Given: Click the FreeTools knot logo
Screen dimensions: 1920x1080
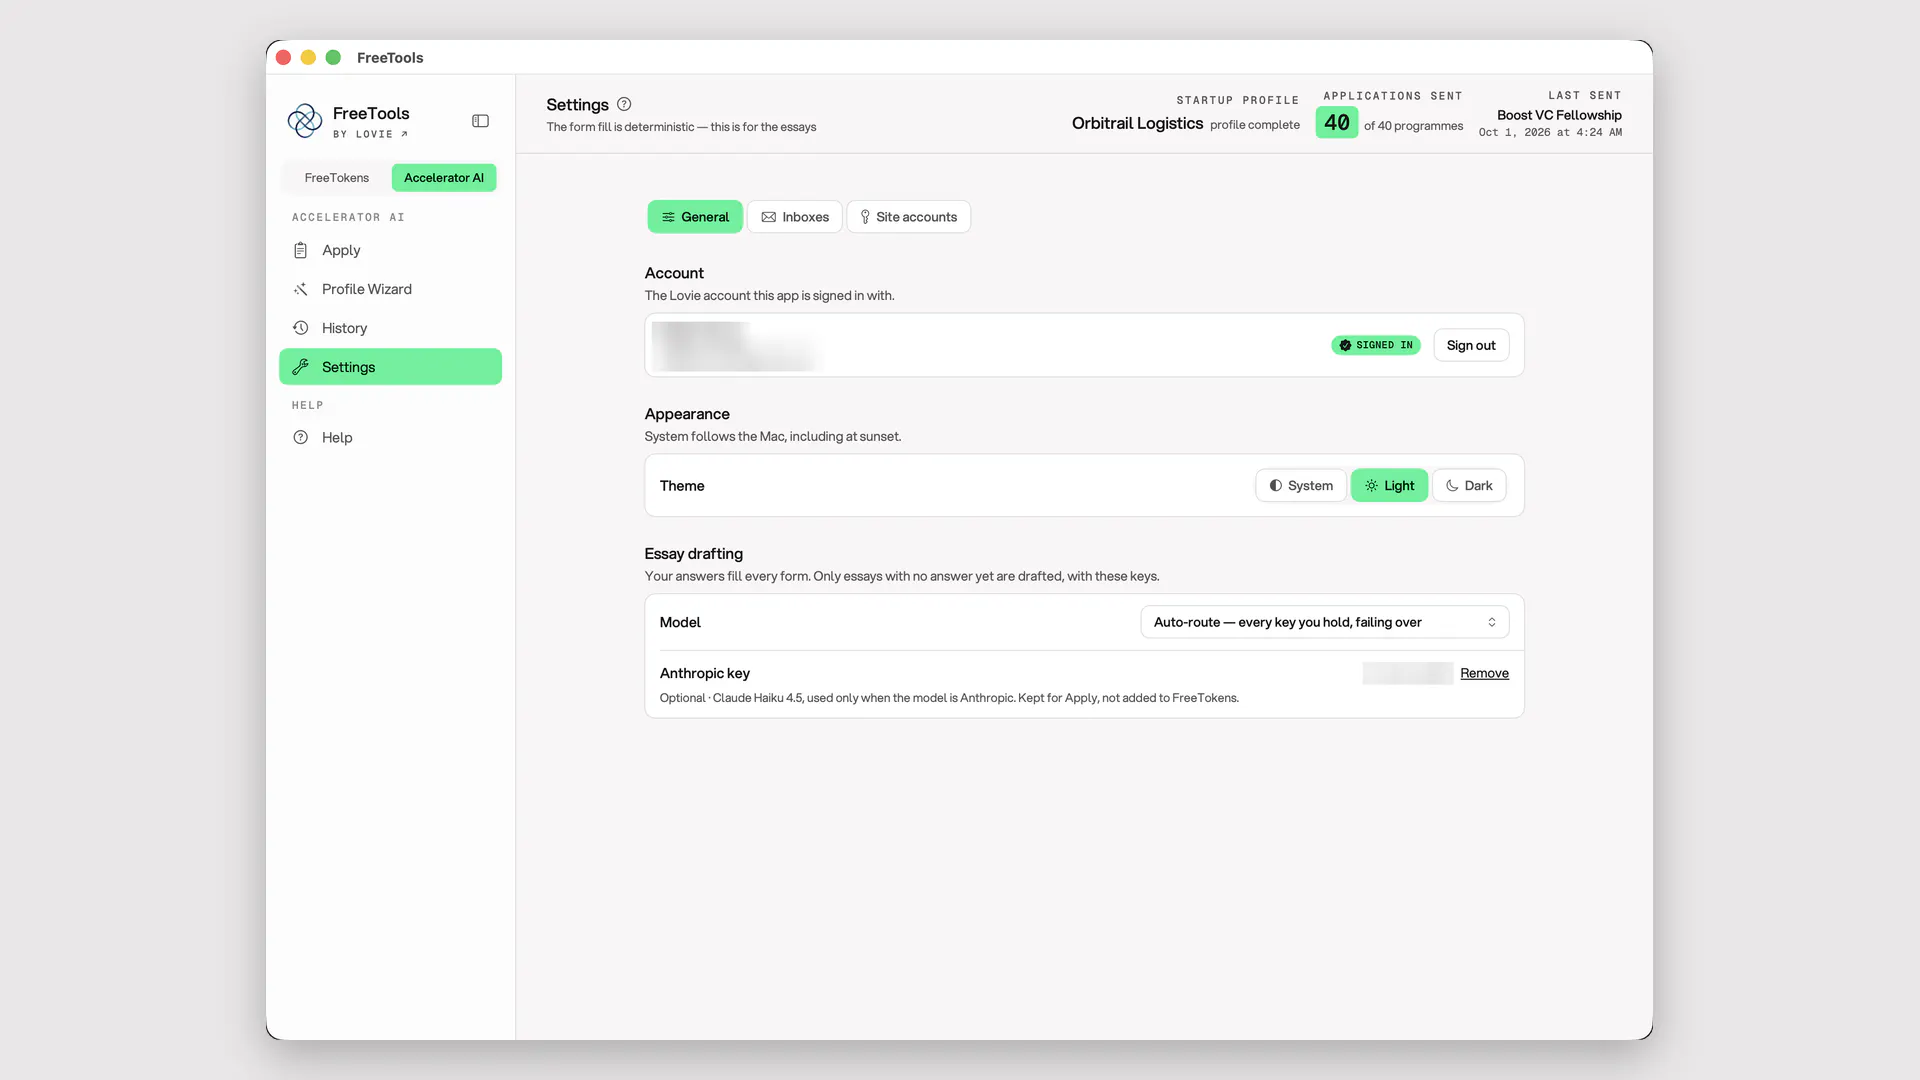Looking at the screenshot, I should pos(304,121).
